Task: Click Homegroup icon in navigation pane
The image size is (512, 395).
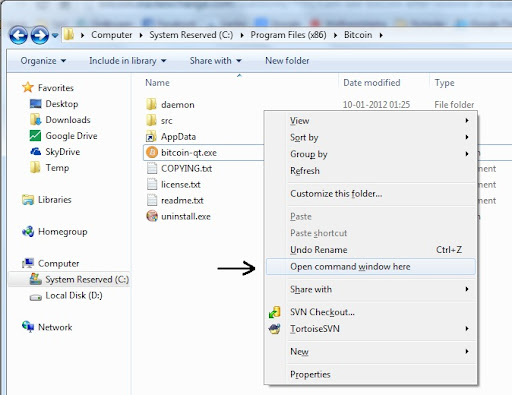Action: tap(28, 232)
